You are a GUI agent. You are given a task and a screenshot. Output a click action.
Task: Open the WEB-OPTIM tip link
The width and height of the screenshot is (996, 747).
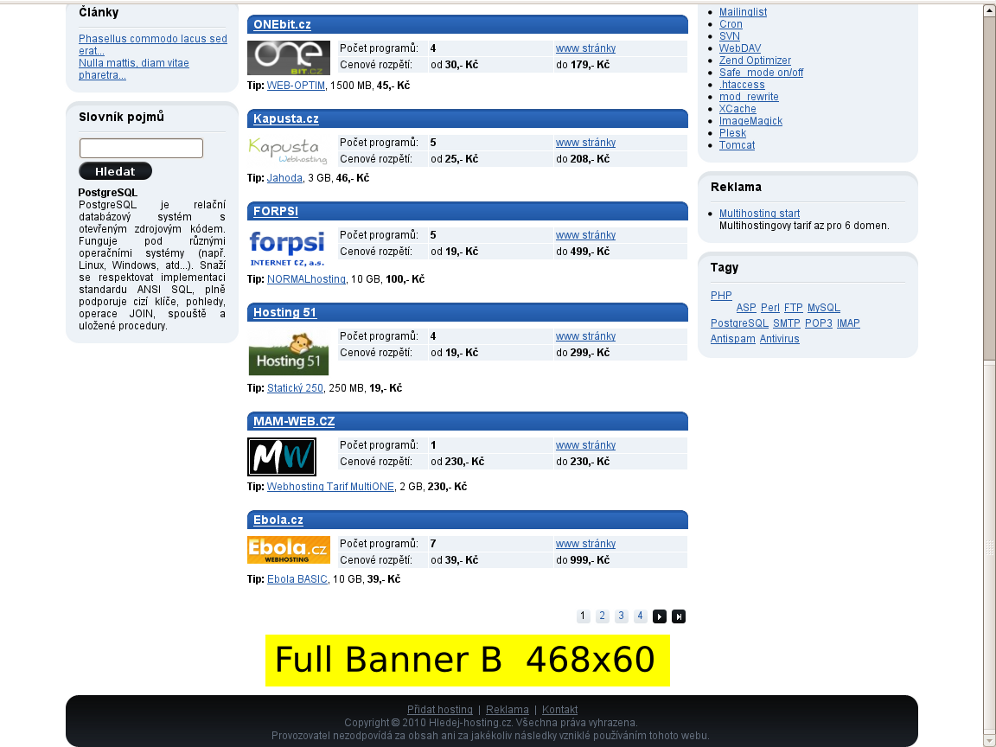click(296, 85)
